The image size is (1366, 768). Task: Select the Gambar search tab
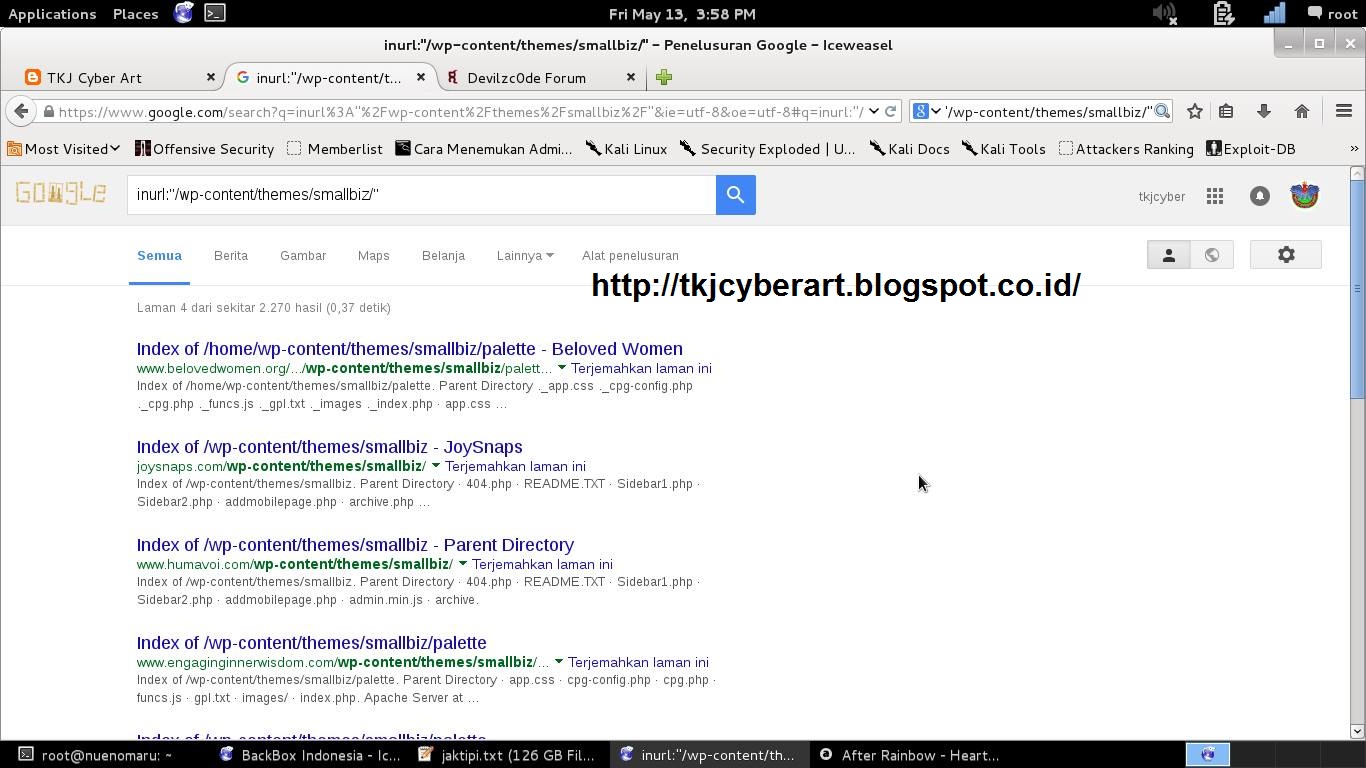(x=303, y=256)
